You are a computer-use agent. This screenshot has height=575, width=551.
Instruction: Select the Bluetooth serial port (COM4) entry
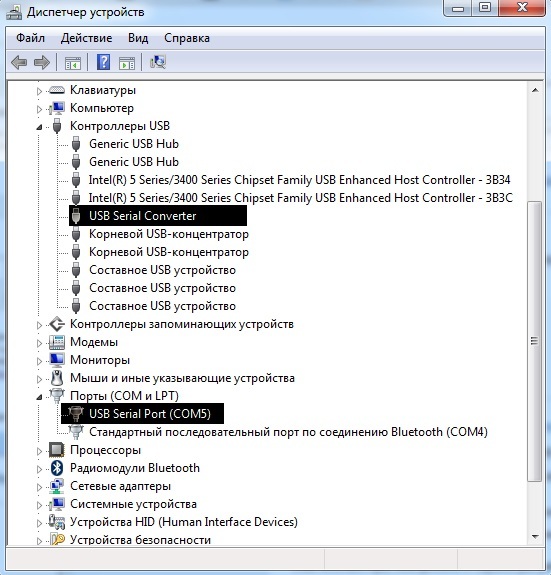pos(288,432)
